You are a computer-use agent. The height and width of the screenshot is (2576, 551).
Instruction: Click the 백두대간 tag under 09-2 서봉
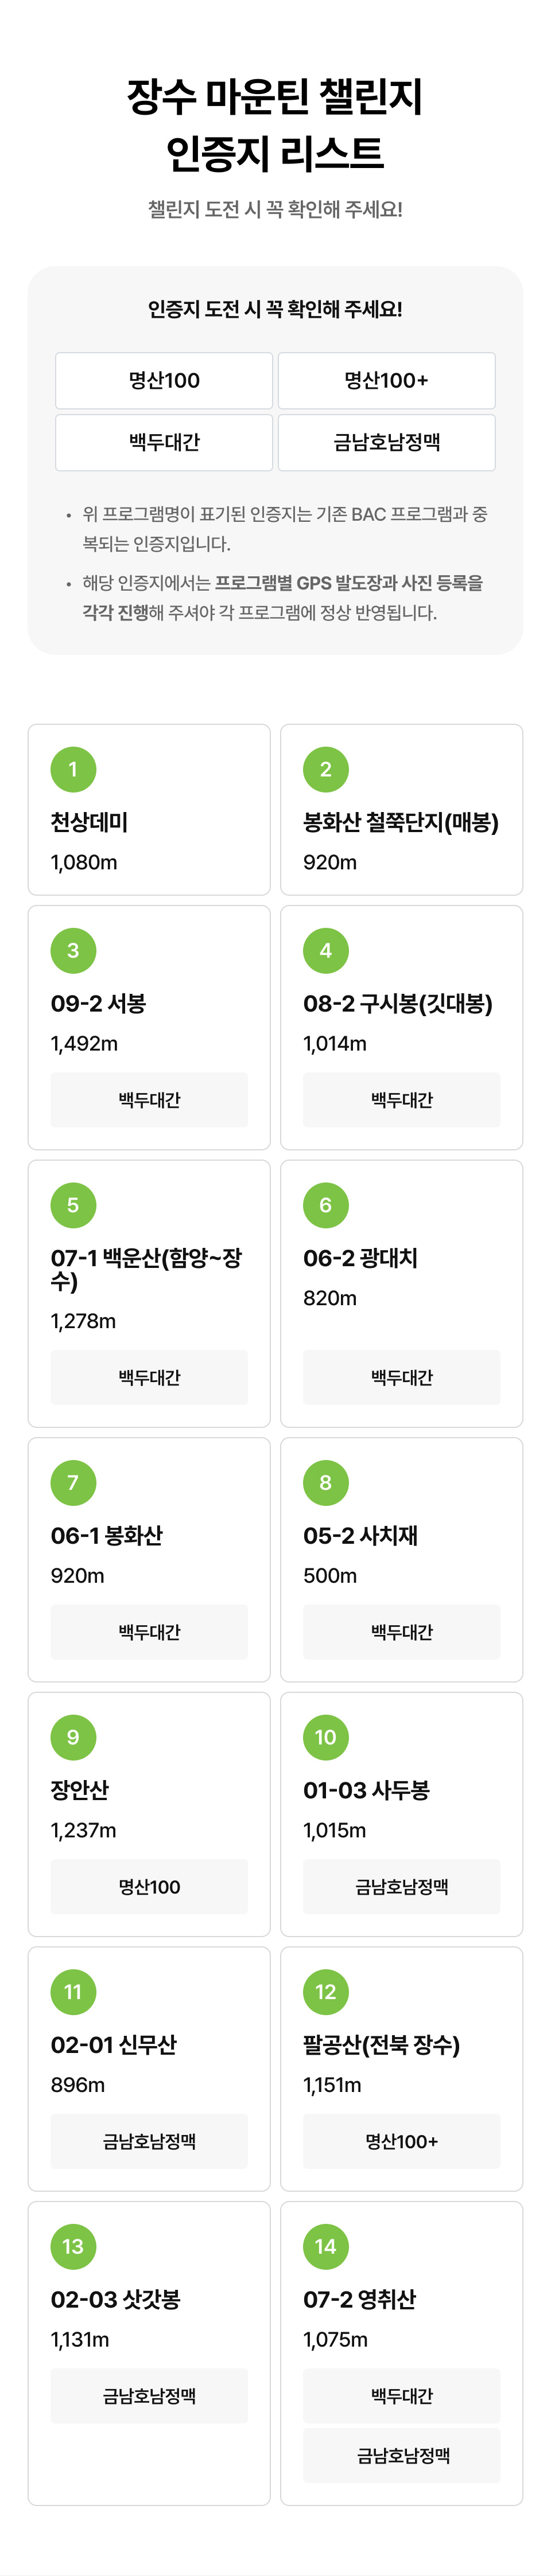(149, 1100)
